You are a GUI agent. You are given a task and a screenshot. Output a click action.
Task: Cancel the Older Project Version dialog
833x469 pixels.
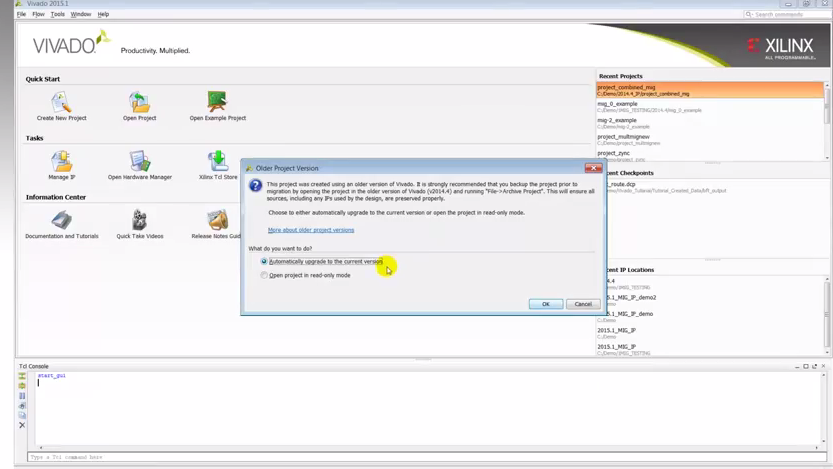click(x=583, y=304)
